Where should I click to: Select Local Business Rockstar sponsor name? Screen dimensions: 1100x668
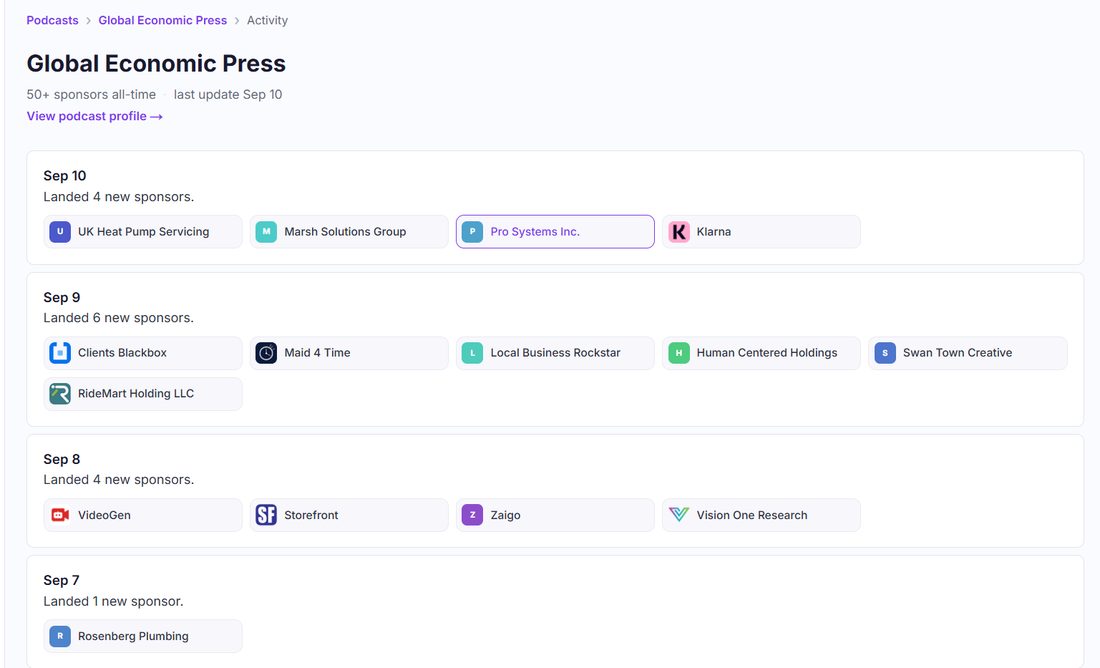[x=555, y=353]
